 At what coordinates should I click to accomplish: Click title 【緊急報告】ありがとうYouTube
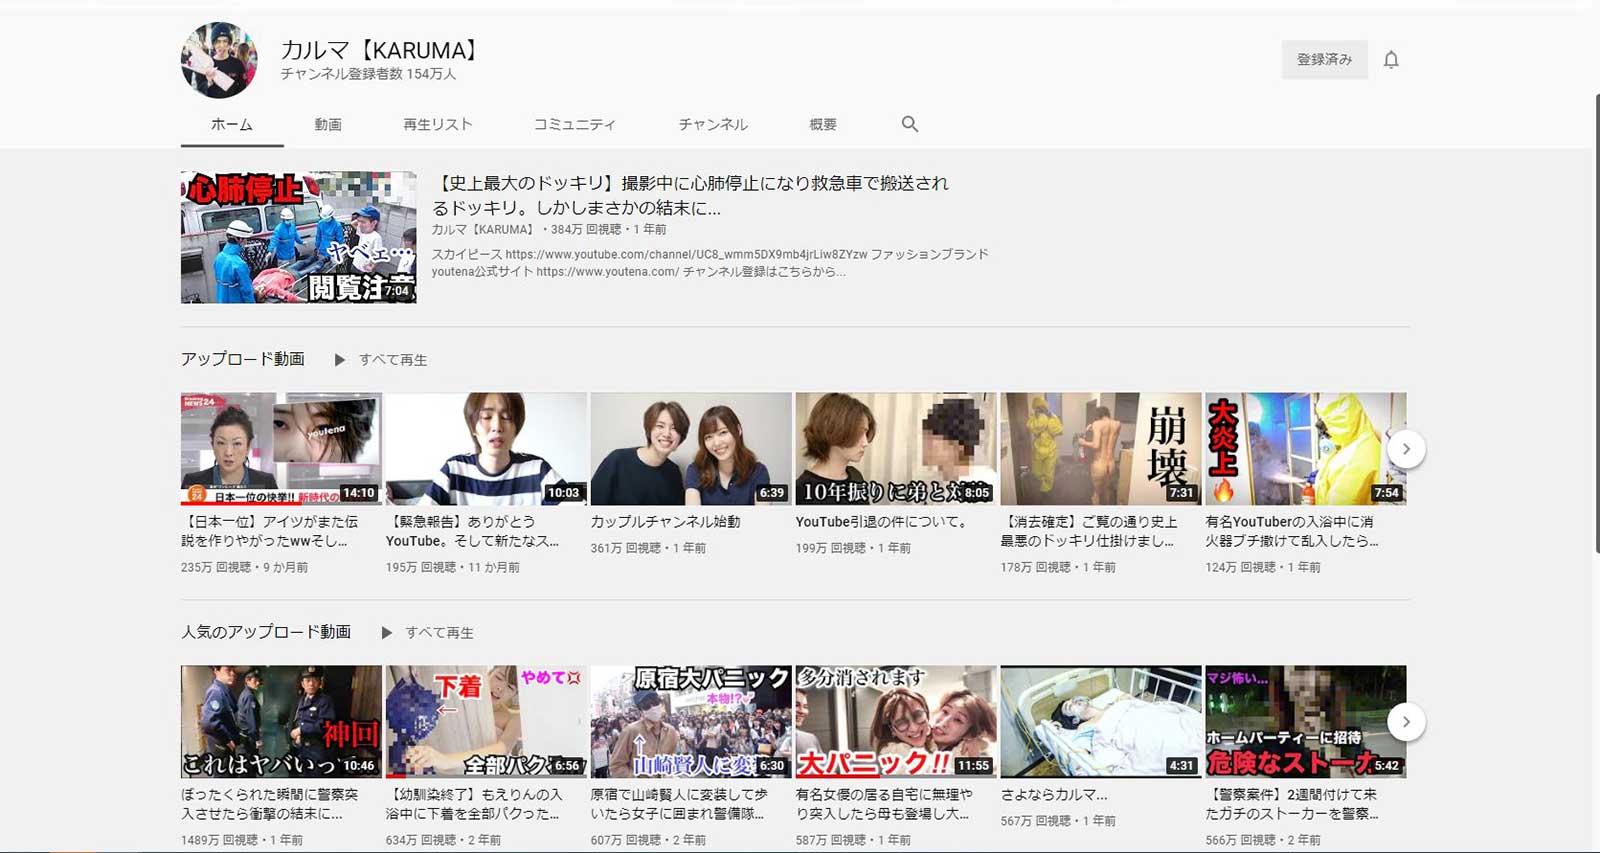tap(473, 531)
